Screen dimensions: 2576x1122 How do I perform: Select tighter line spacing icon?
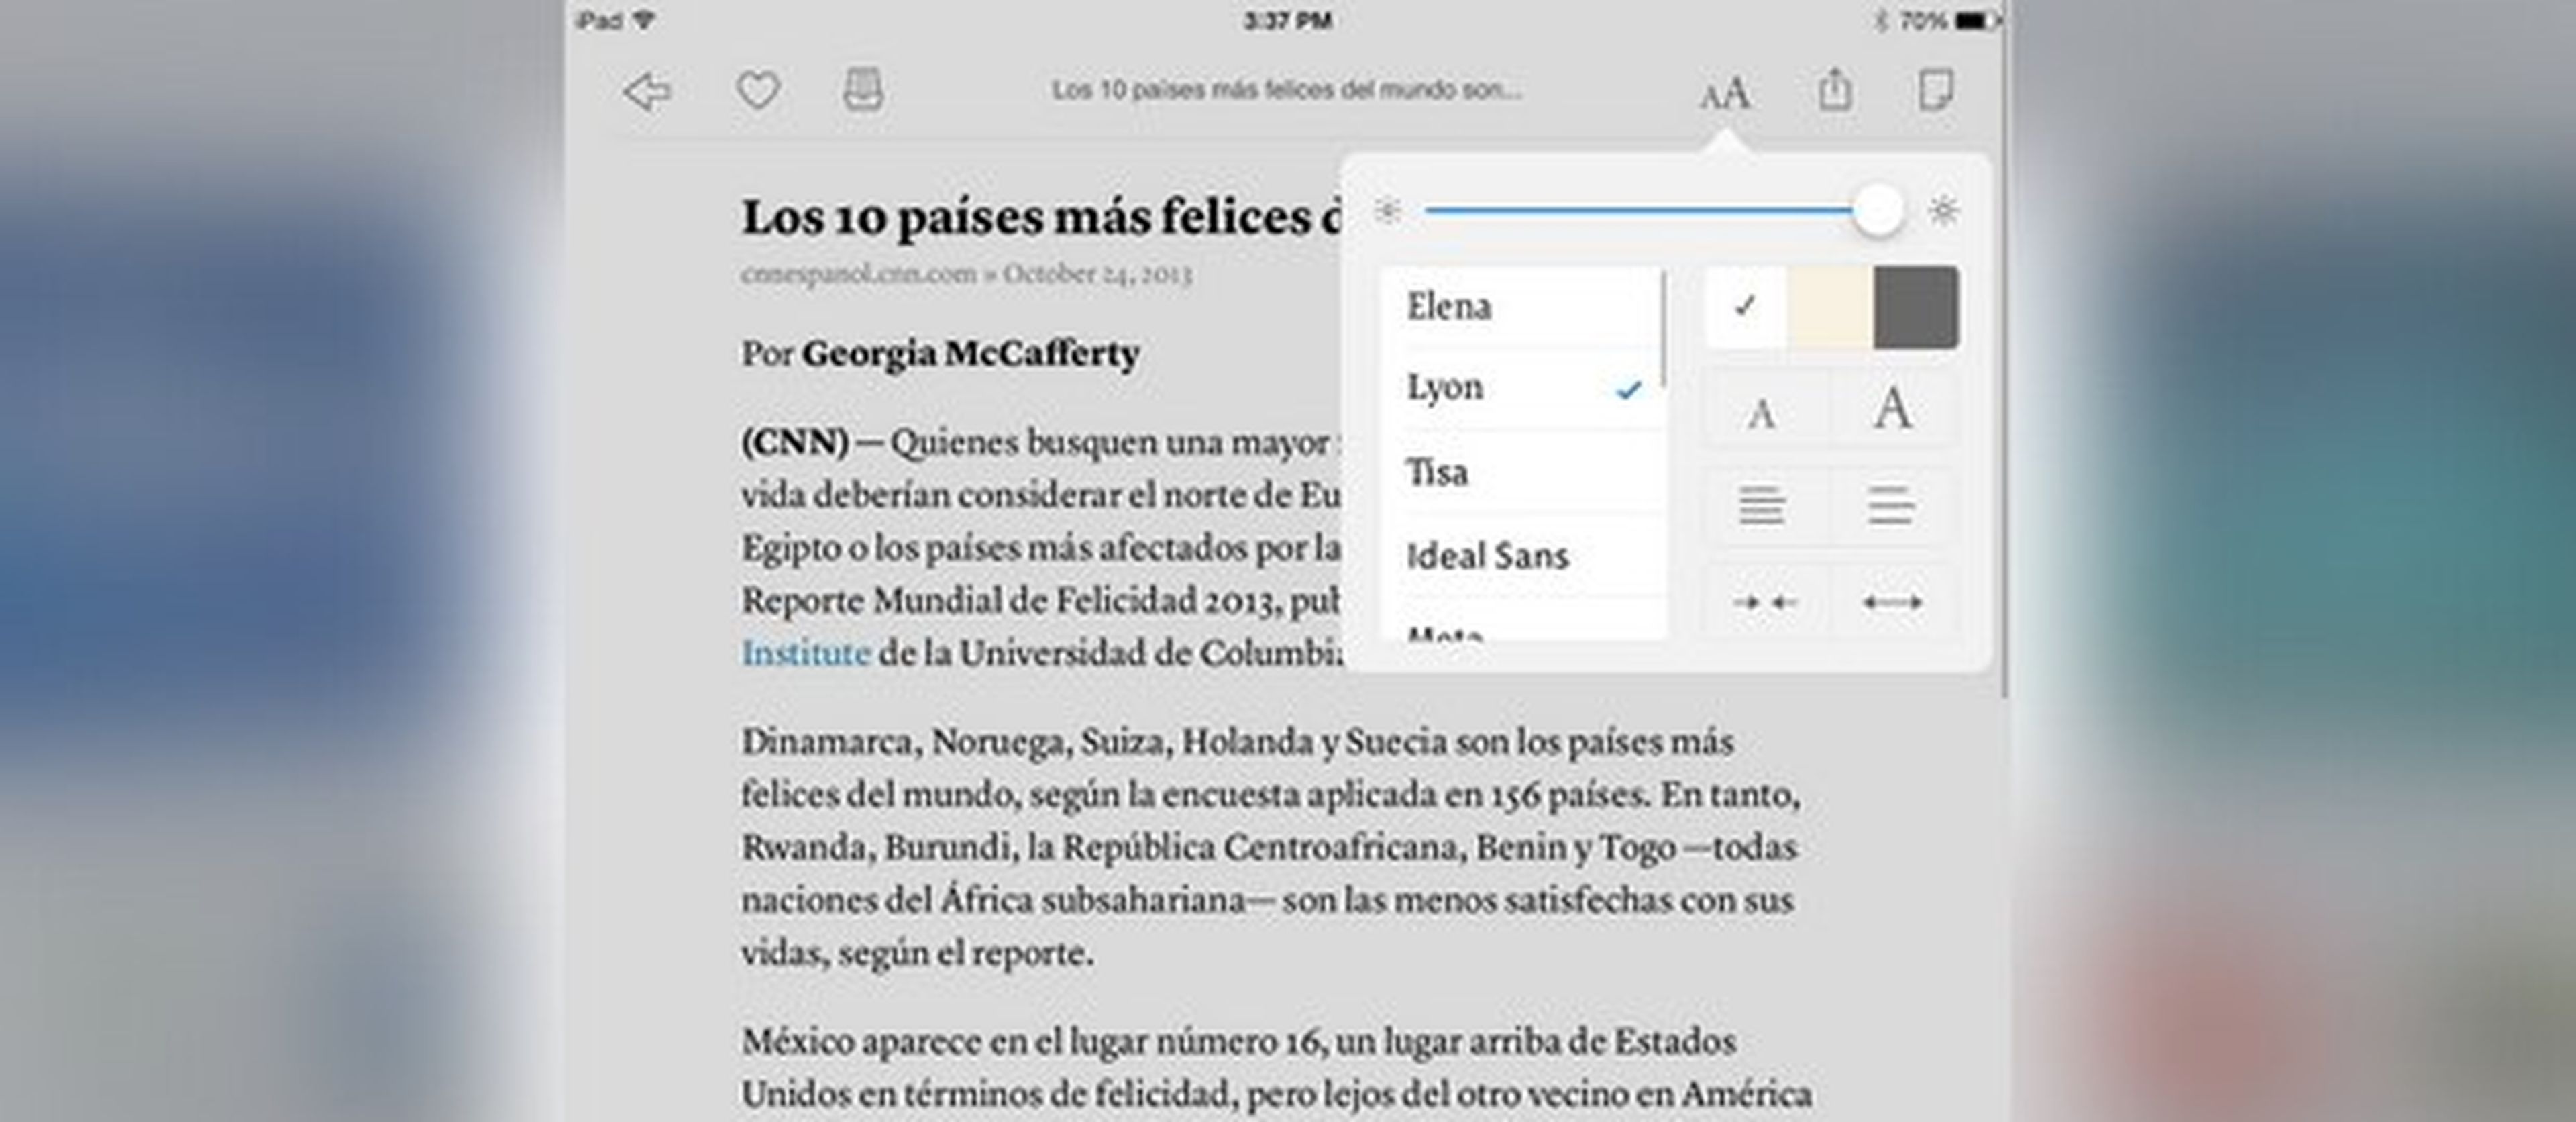(1762, 505)
